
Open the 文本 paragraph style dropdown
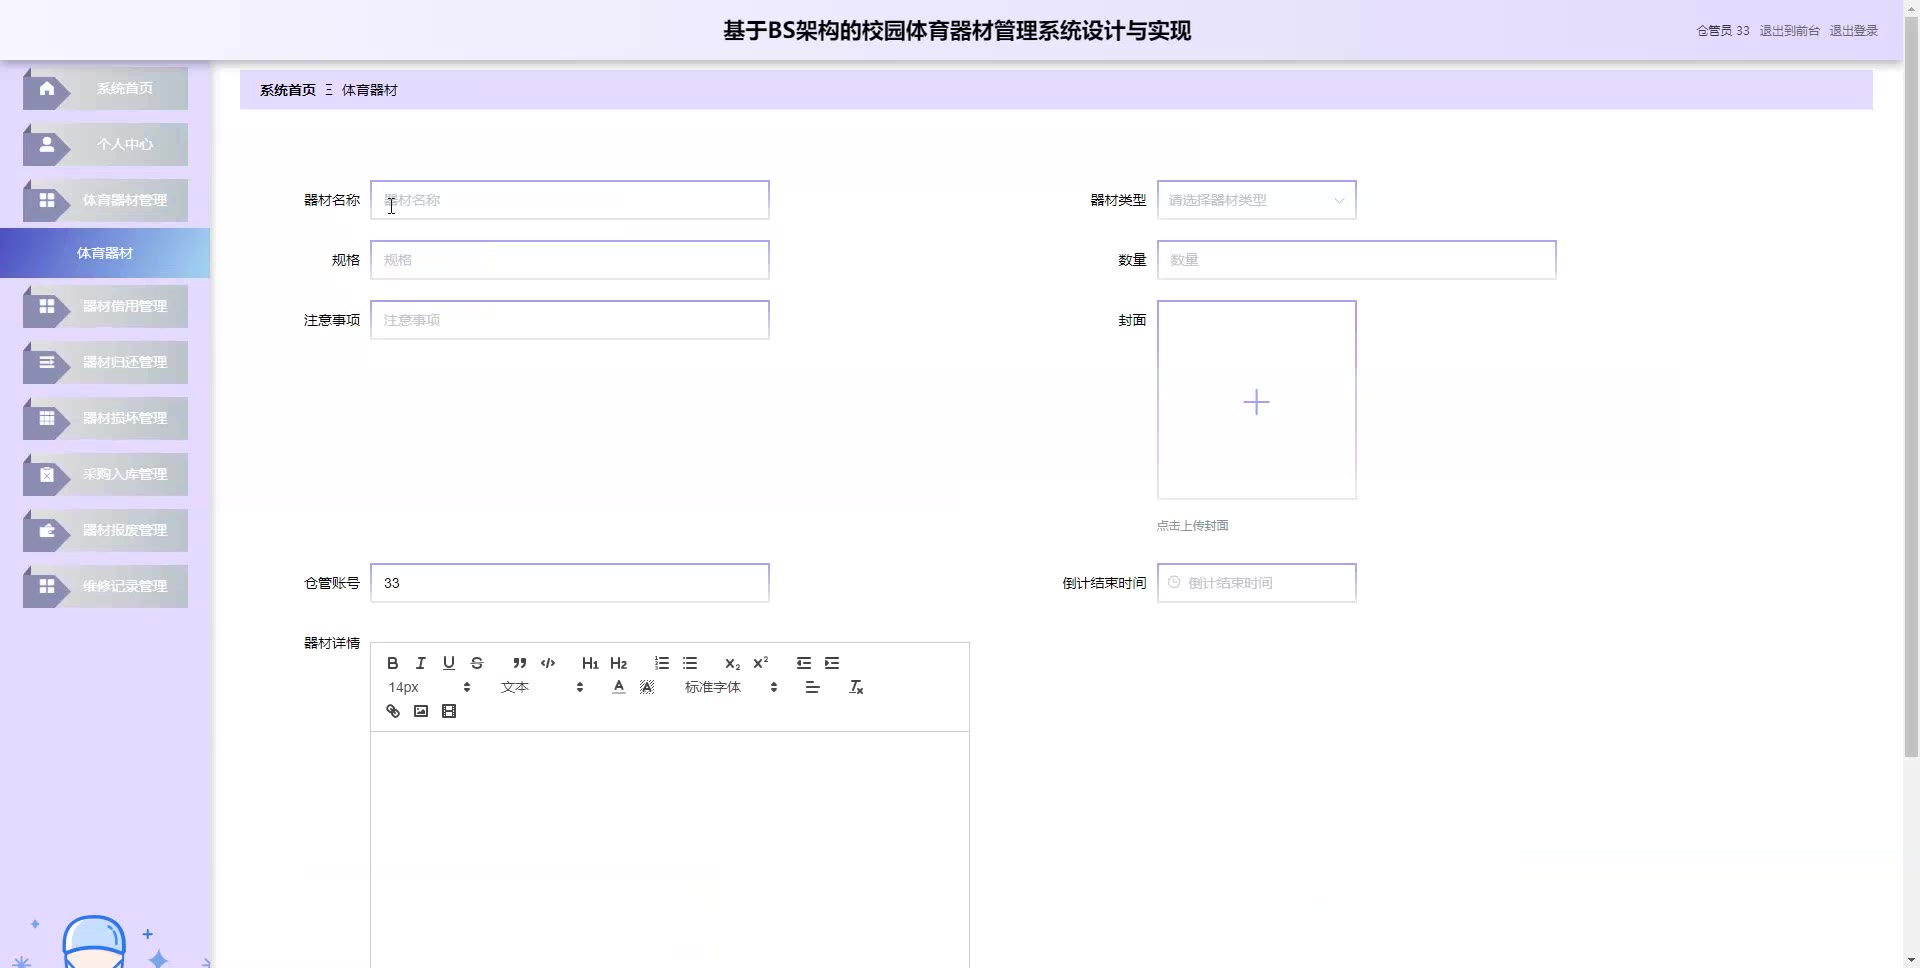(541, 687)
